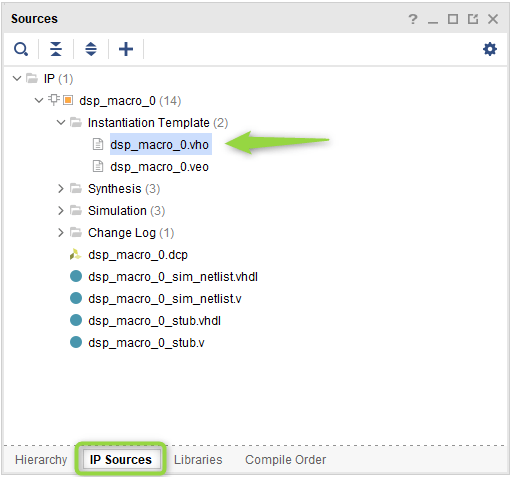The width and height of the screenshot is (514, 477).
Task: Click the Collapse All toolbar icon
Action: click(x=56, y=49)
